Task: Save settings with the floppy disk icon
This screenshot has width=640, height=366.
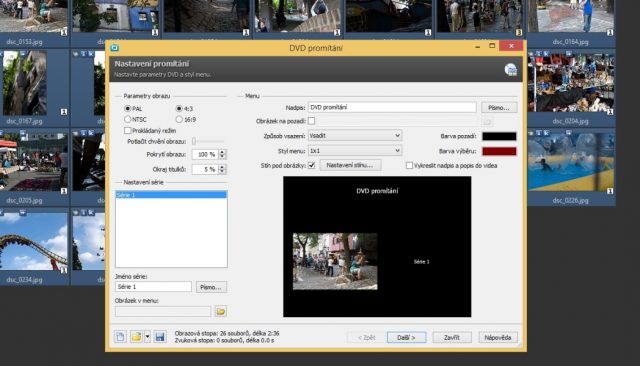Action: (x=160, y=337)
